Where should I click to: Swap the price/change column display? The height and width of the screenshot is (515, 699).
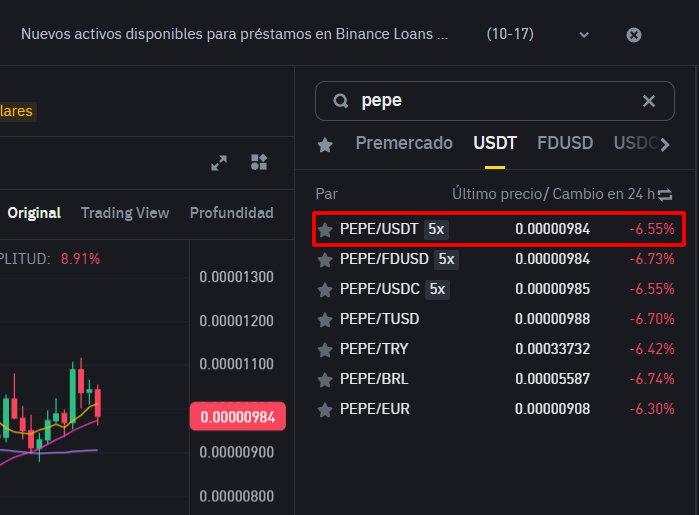pos(665,194)
